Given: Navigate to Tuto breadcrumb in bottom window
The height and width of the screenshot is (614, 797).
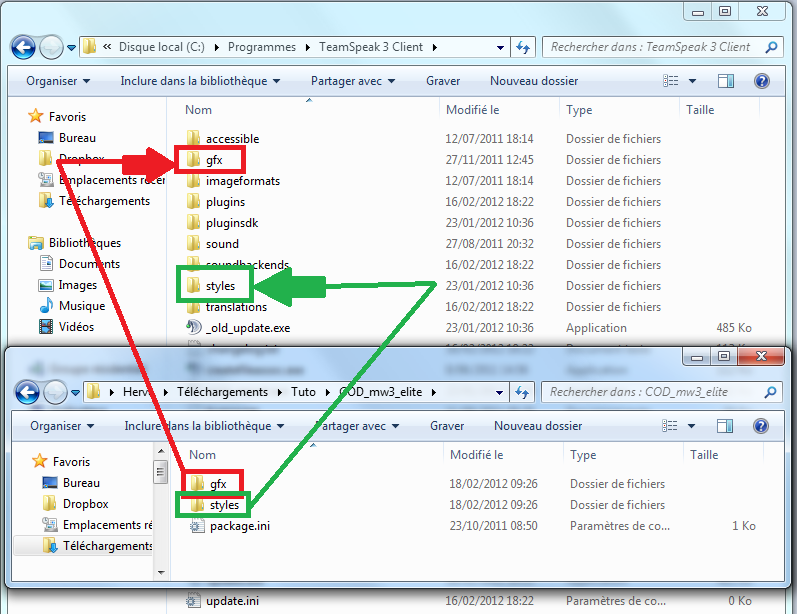Looking at the screenshot, I should [x=303, y=392].
